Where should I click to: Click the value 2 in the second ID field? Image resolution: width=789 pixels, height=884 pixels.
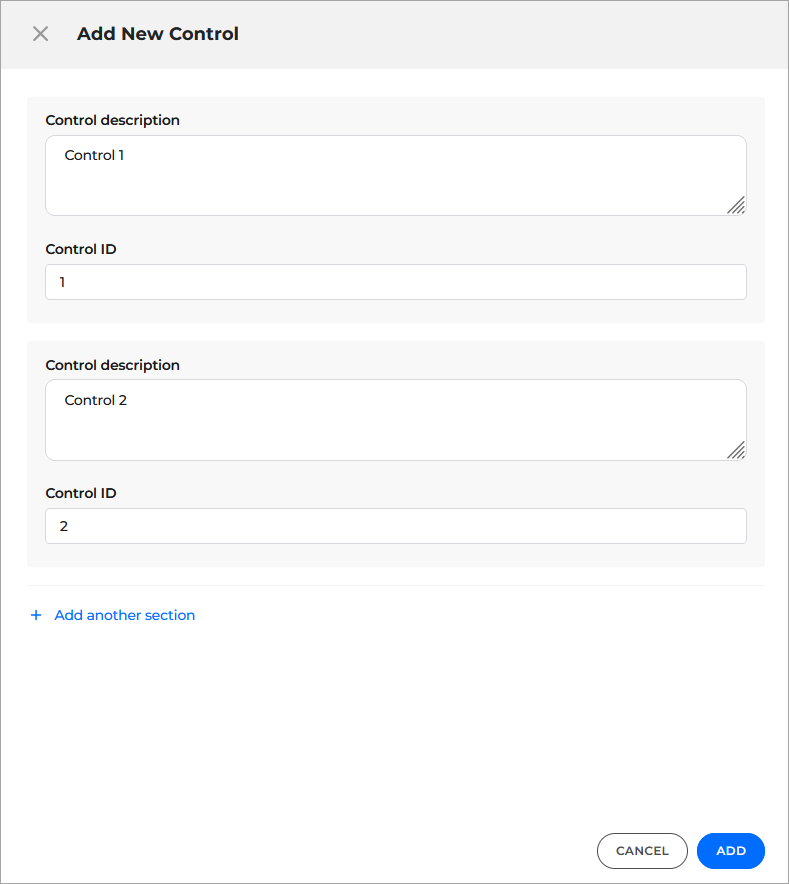[x=63, y=526]
